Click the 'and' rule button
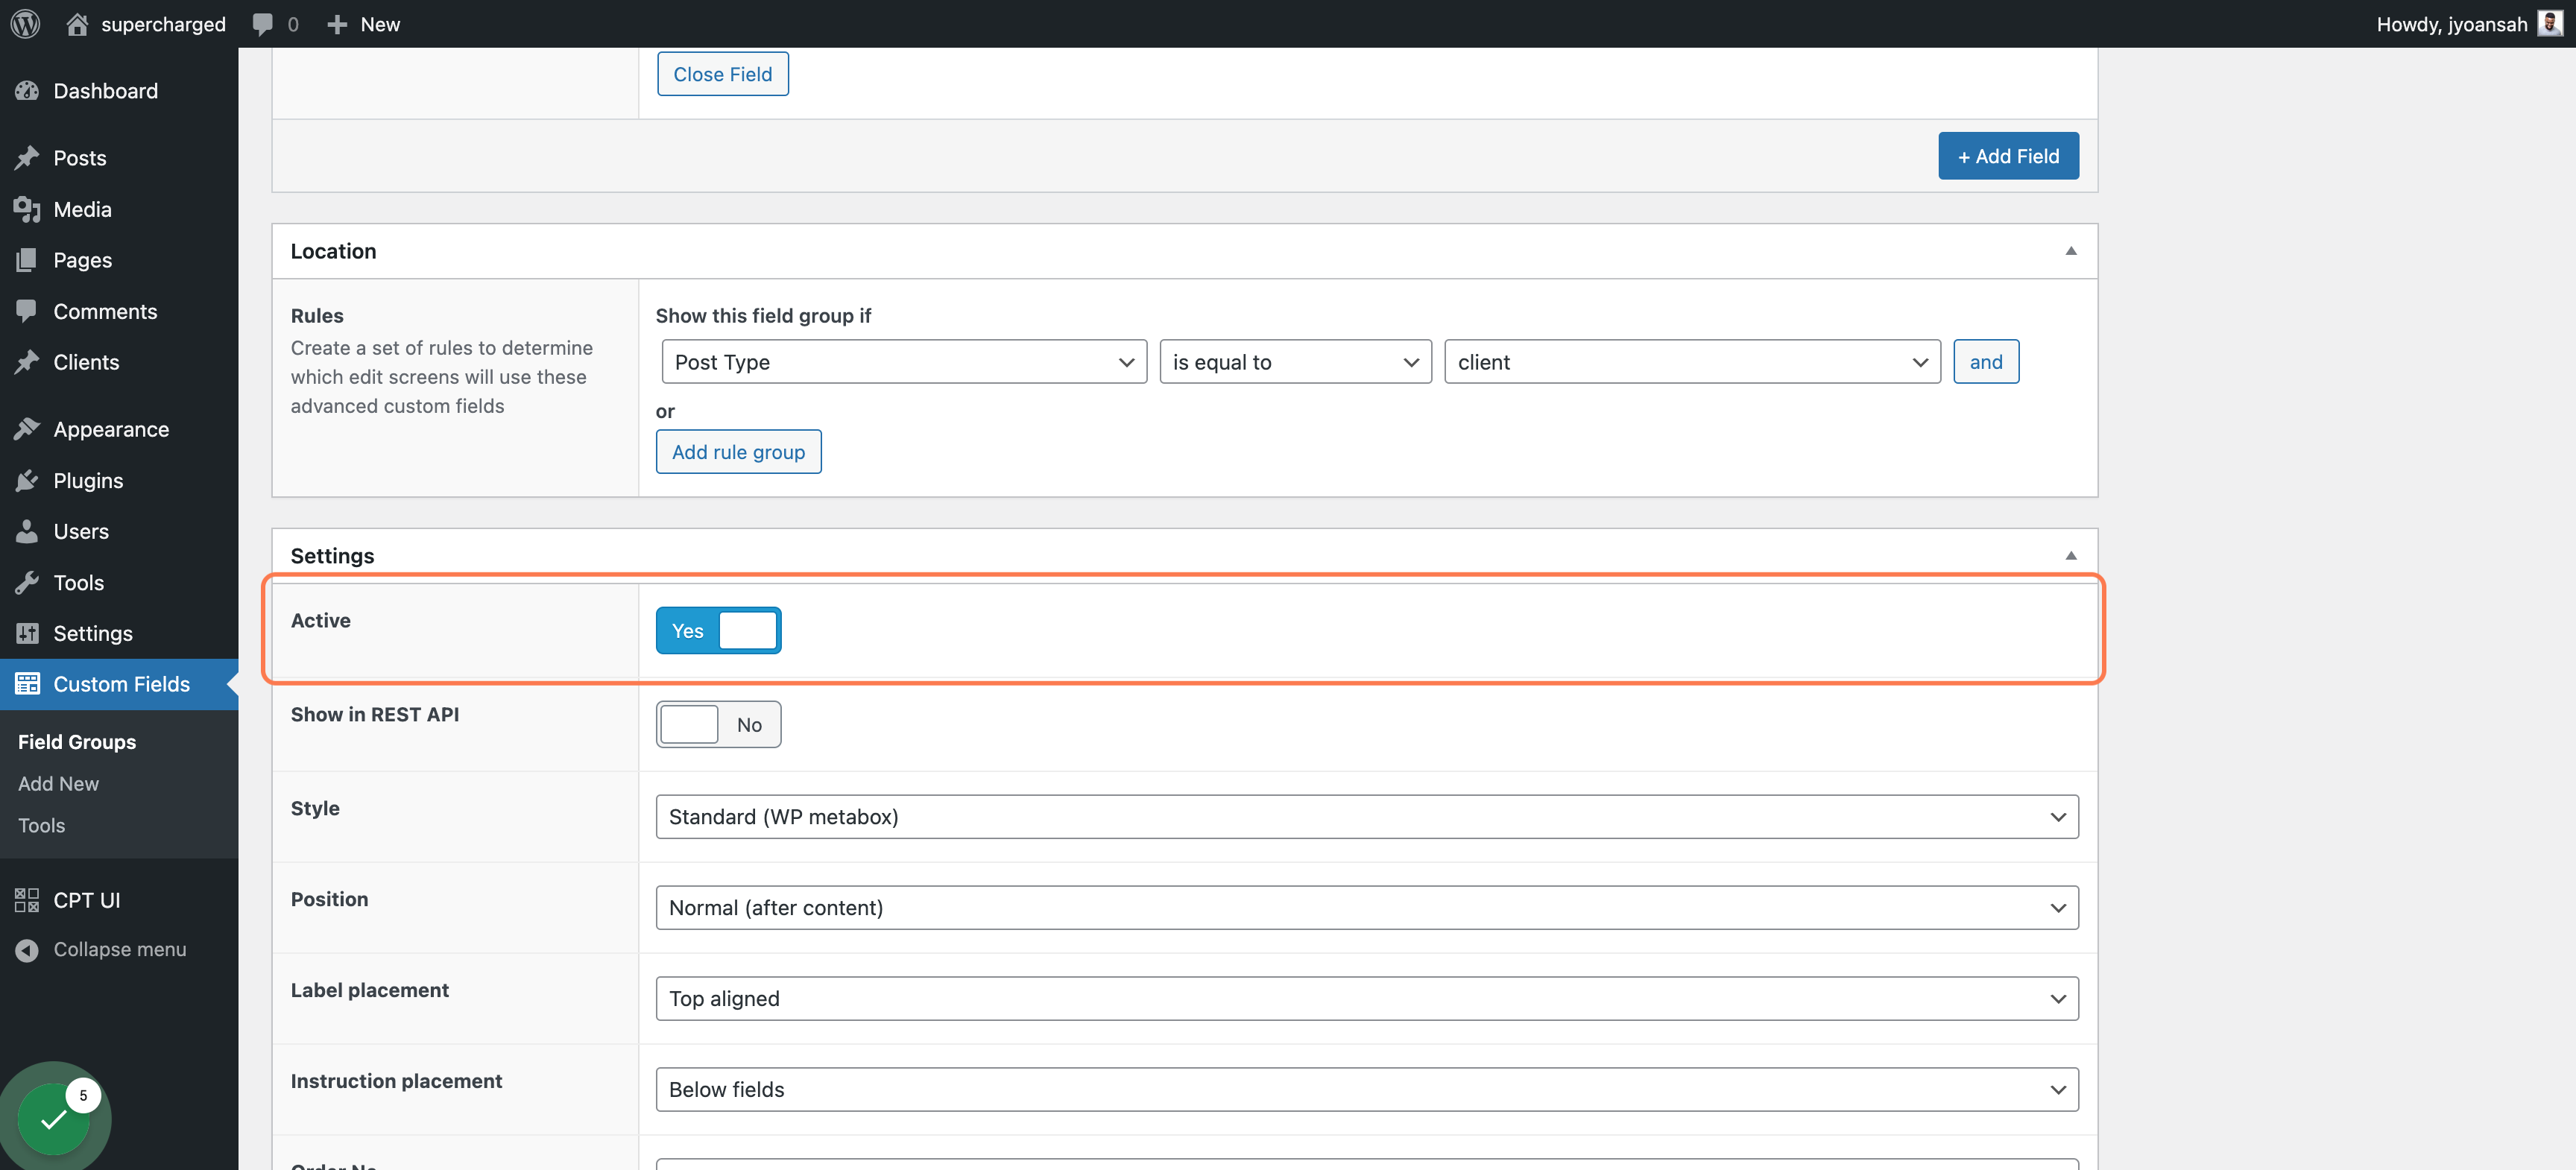Viewport: 2576px width, 1170px height. point(1986,362)
